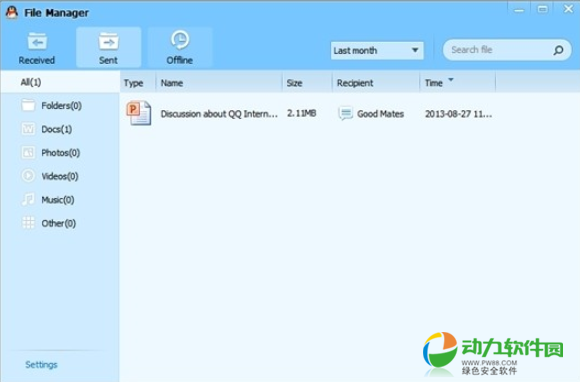Click the Good Mates chat icon
This screenshot has height=382, width=580.
[x=345, y=113]
